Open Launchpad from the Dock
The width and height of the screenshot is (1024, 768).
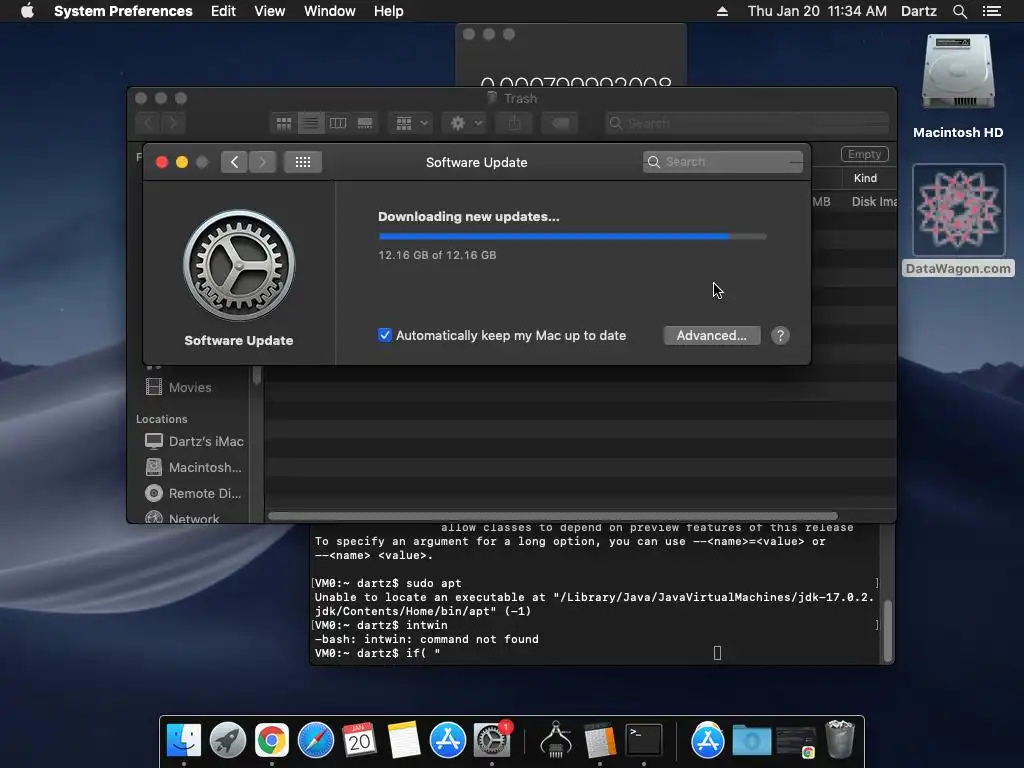tap(228, 740)
